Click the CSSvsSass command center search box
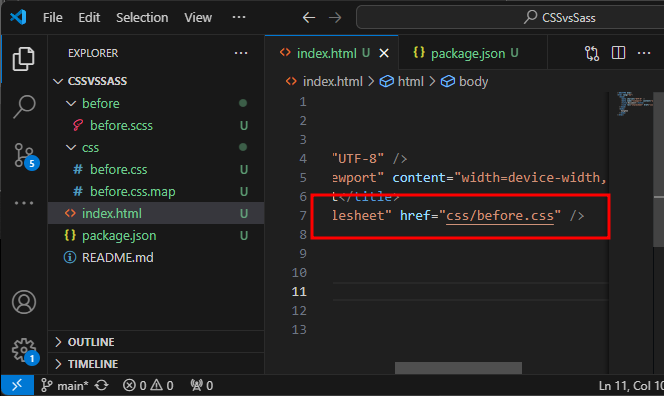 pos(510,18)
